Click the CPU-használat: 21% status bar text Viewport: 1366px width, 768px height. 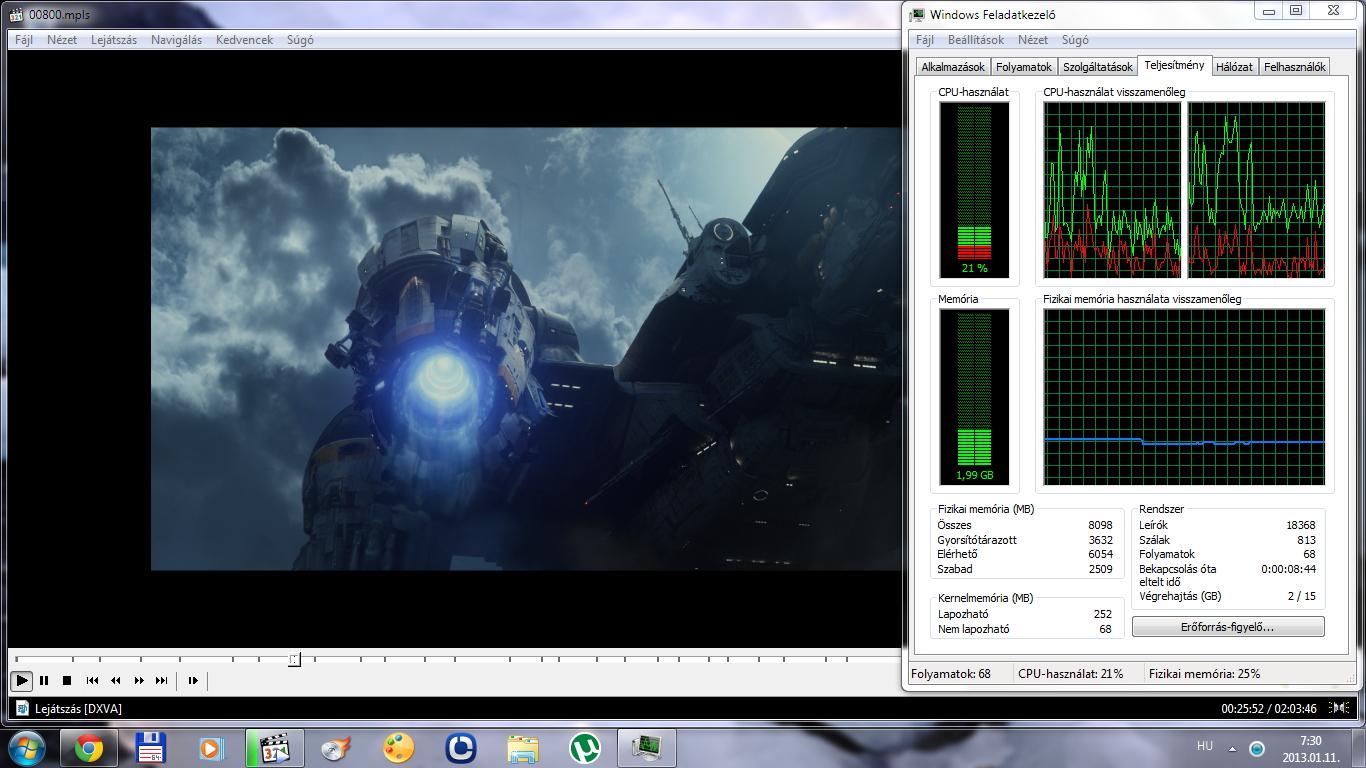1070,674
